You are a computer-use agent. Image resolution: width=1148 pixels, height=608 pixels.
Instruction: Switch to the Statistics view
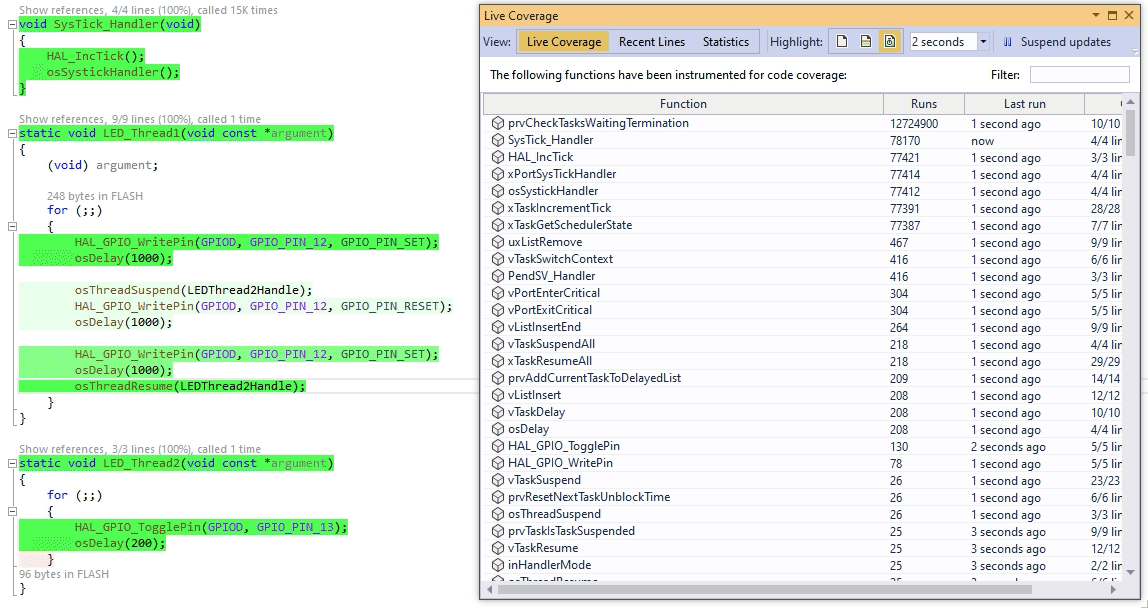coord(726,42)
